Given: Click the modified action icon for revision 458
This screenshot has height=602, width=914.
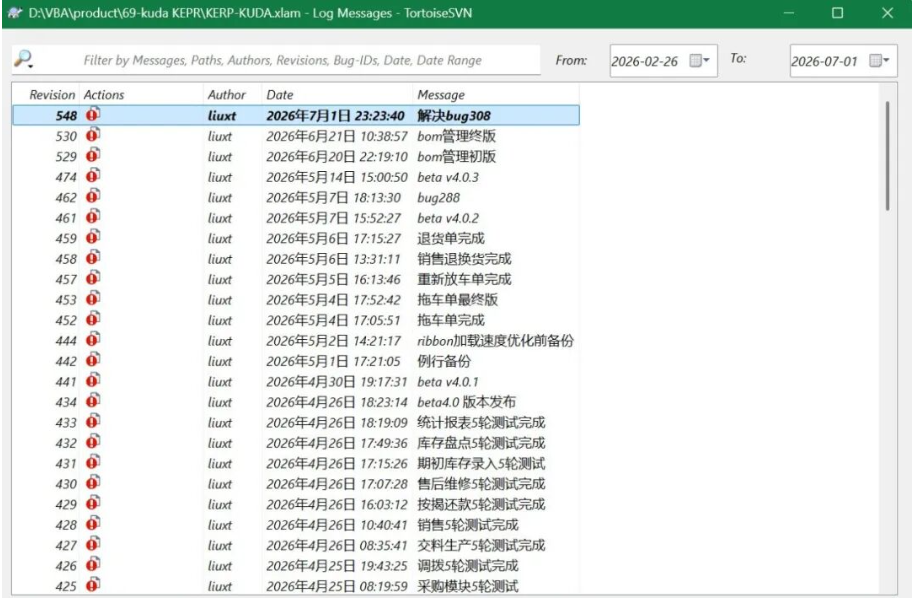Looking at the screenshot, I should point(93,258).
